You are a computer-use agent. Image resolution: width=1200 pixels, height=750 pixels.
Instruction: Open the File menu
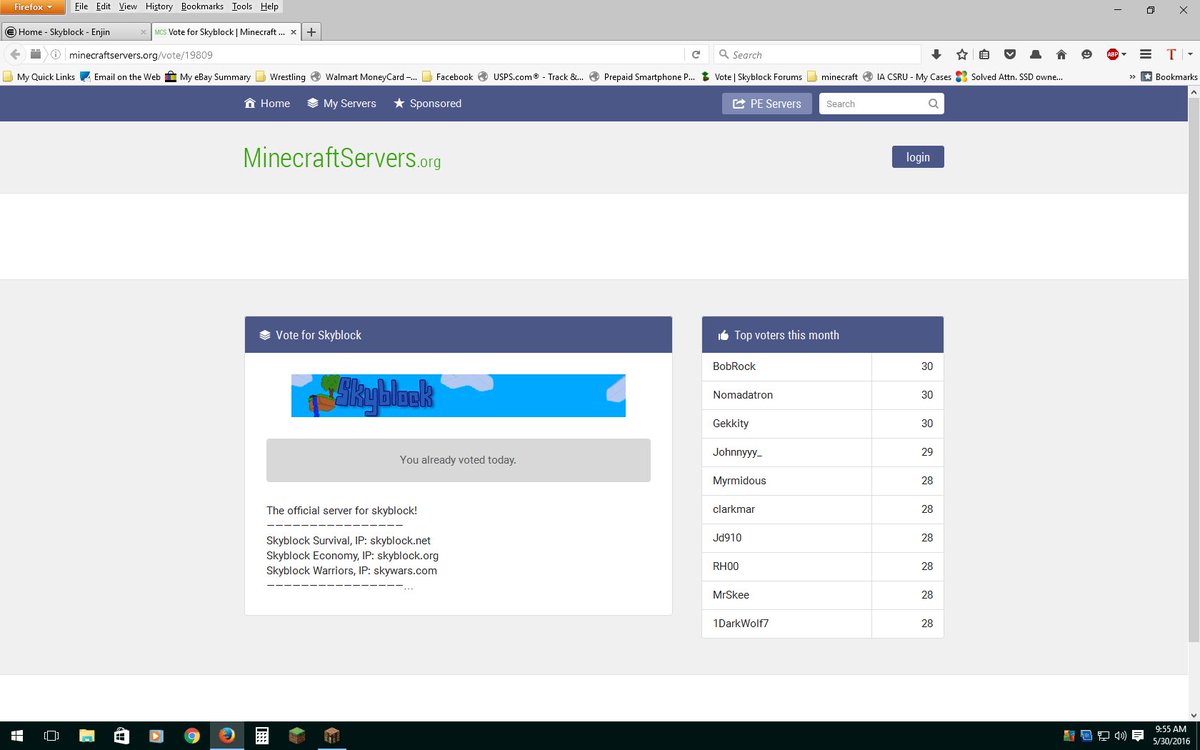pyautogui.click(x=81, y=6)
